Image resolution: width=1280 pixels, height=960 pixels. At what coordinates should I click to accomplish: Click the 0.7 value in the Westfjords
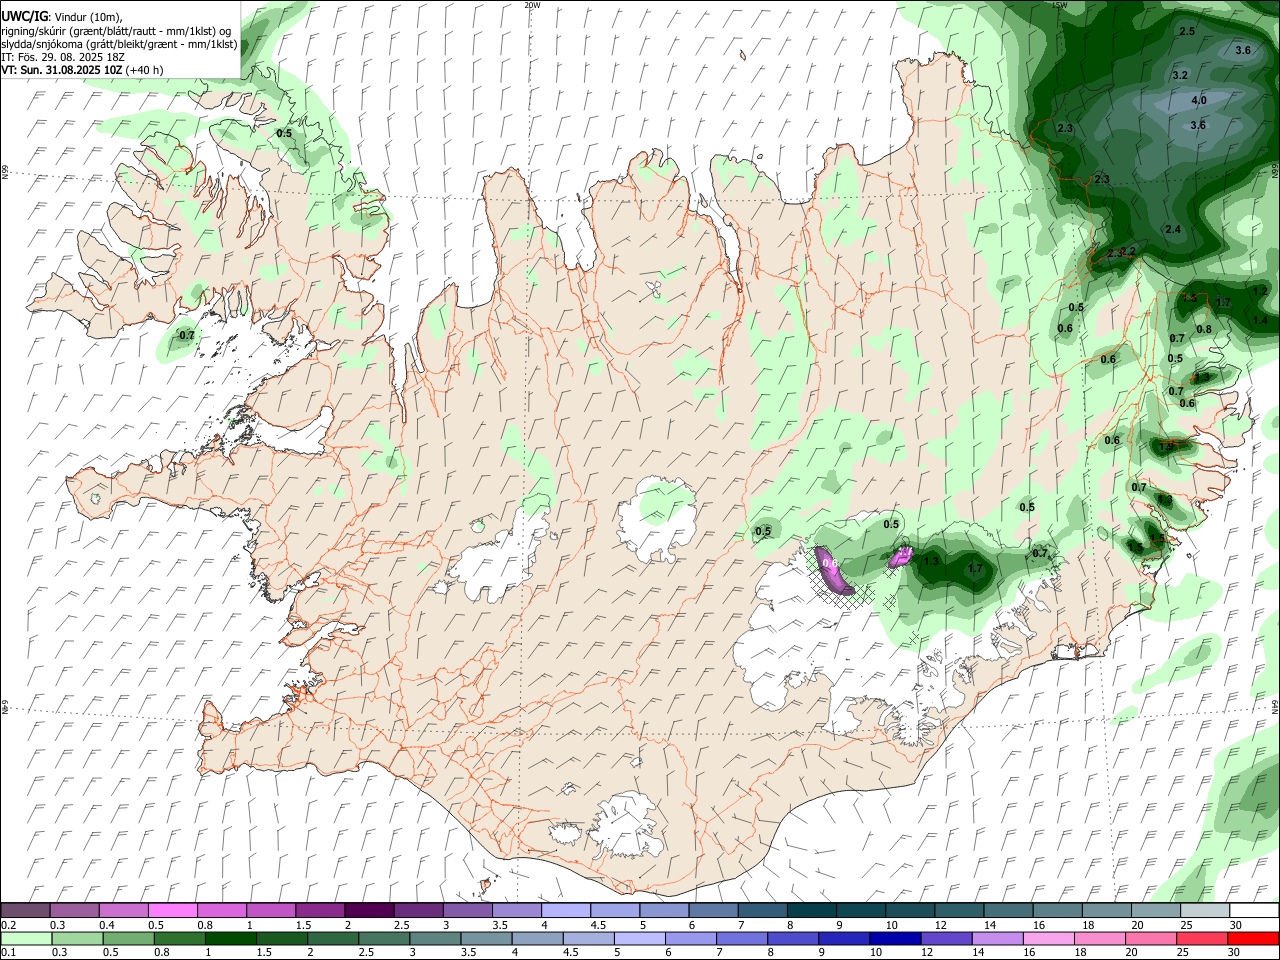click(x=187, y=335)
